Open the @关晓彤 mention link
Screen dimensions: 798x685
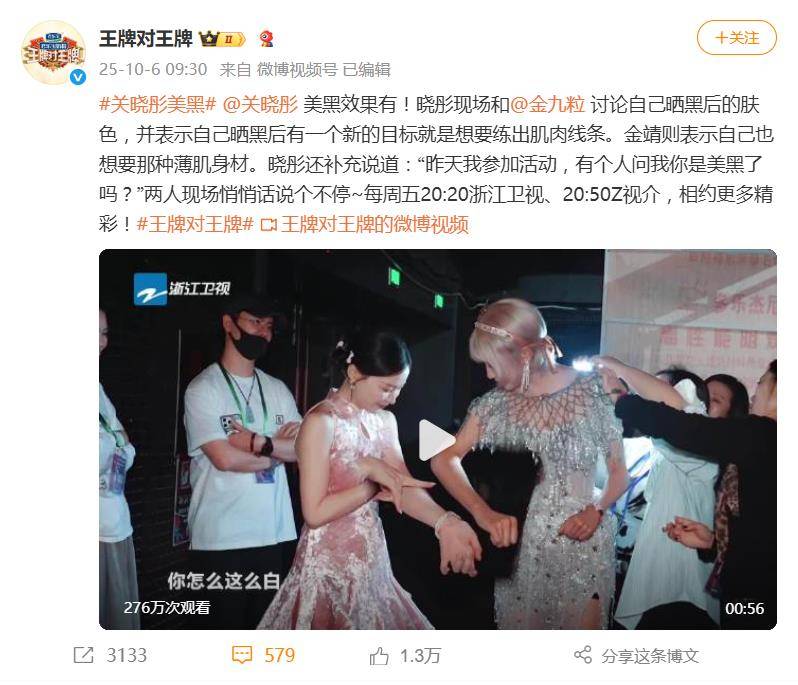[260, 104]
